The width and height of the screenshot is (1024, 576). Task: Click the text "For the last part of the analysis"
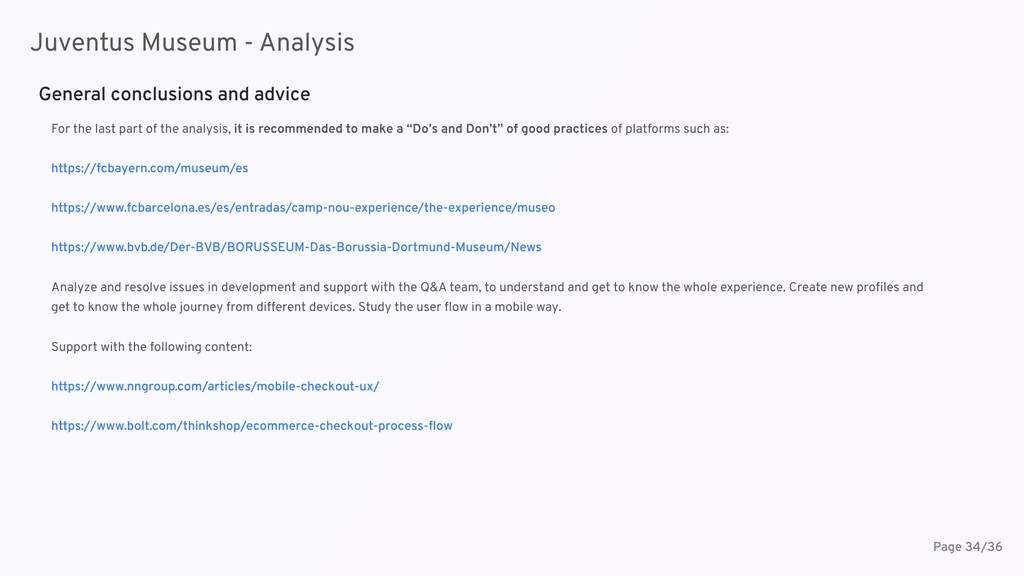click(x=140, y=129)
